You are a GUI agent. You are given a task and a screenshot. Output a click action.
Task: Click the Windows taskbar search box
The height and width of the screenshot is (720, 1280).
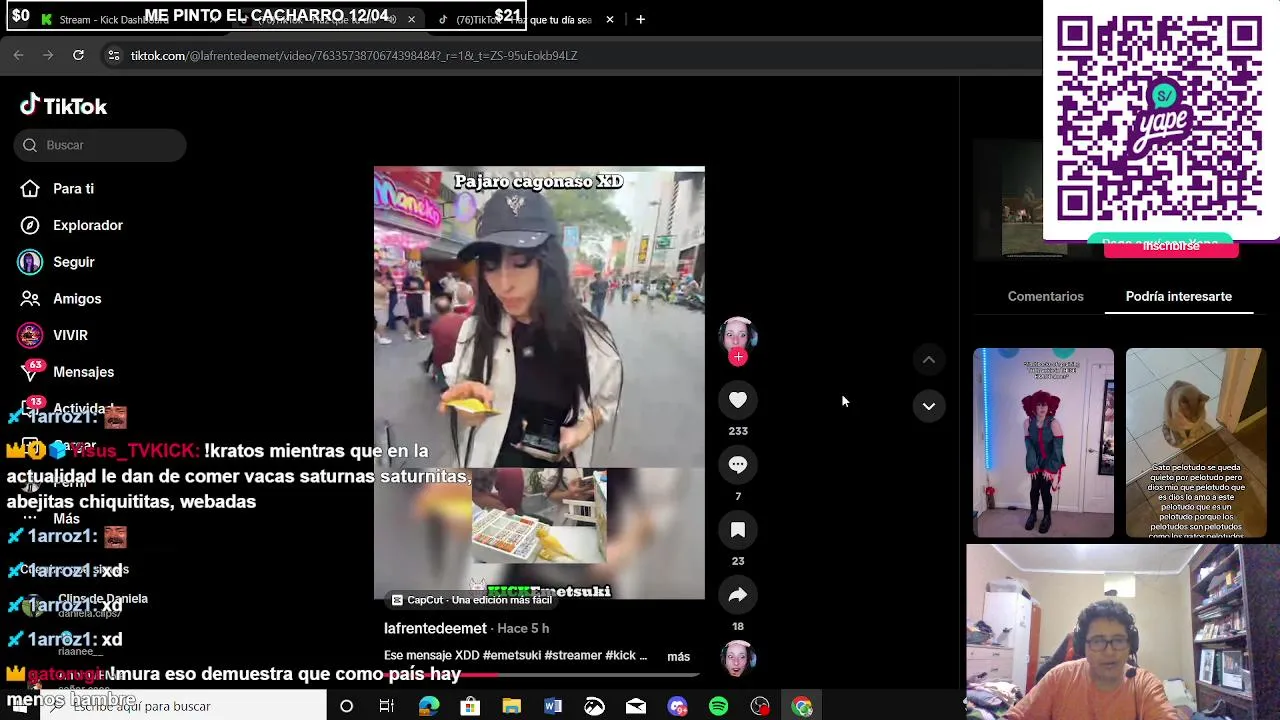click(185, 706)
